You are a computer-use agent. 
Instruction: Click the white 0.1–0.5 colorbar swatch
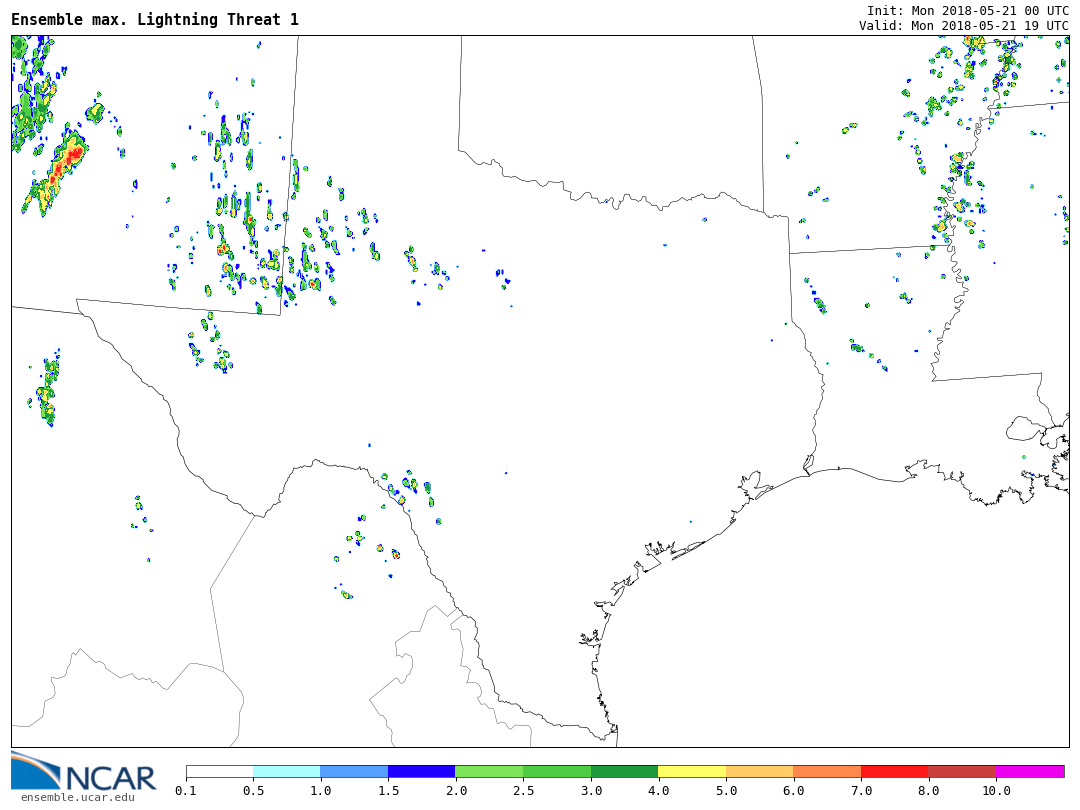[219, 772]
